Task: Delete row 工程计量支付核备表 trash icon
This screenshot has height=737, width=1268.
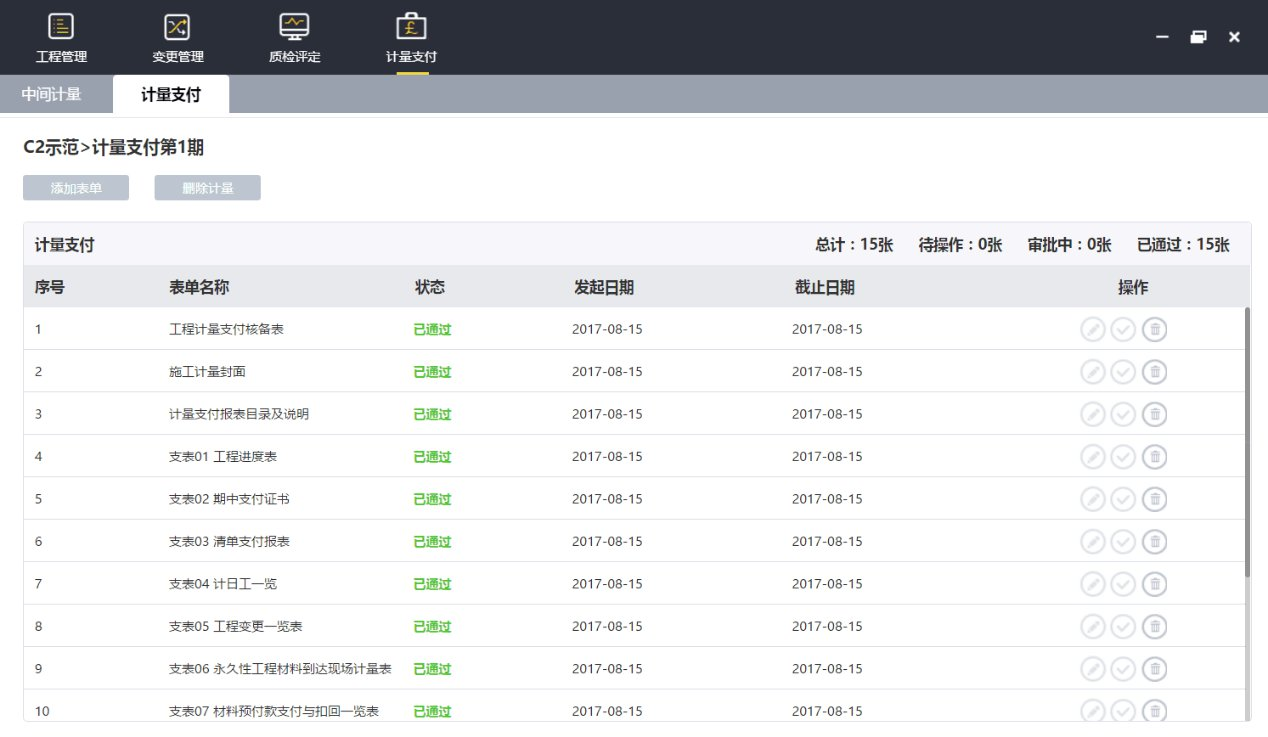Action: tap(1155, 329)
